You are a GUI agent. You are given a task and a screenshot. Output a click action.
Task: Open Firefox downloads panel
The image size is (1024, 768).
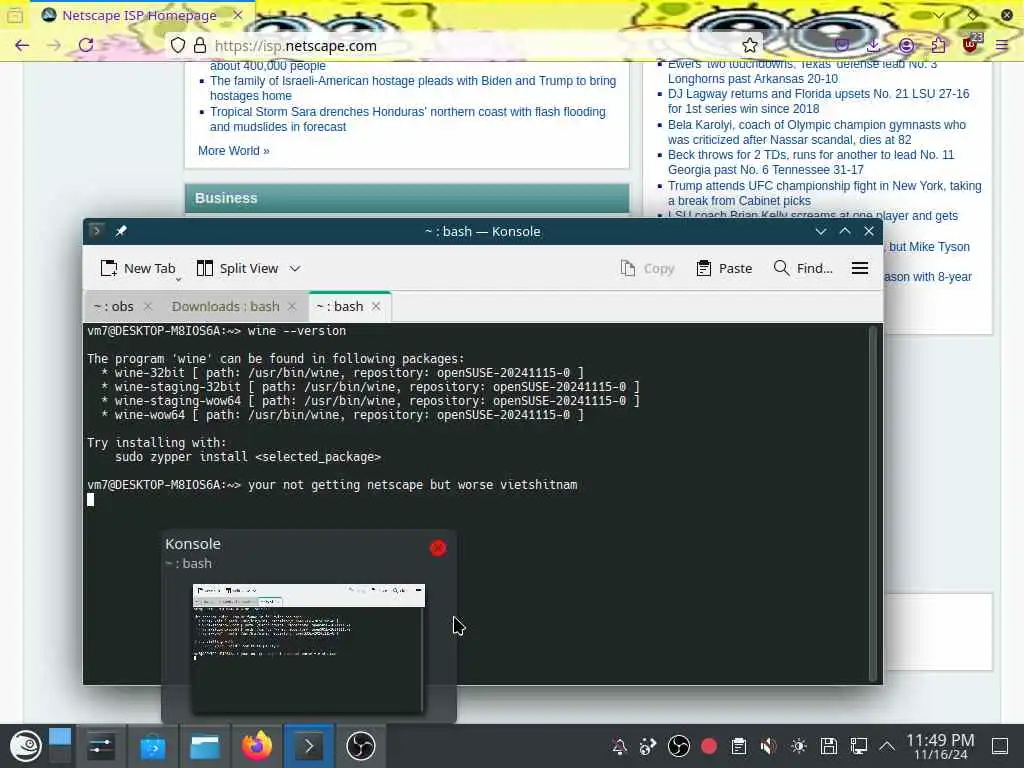(873, 45)
